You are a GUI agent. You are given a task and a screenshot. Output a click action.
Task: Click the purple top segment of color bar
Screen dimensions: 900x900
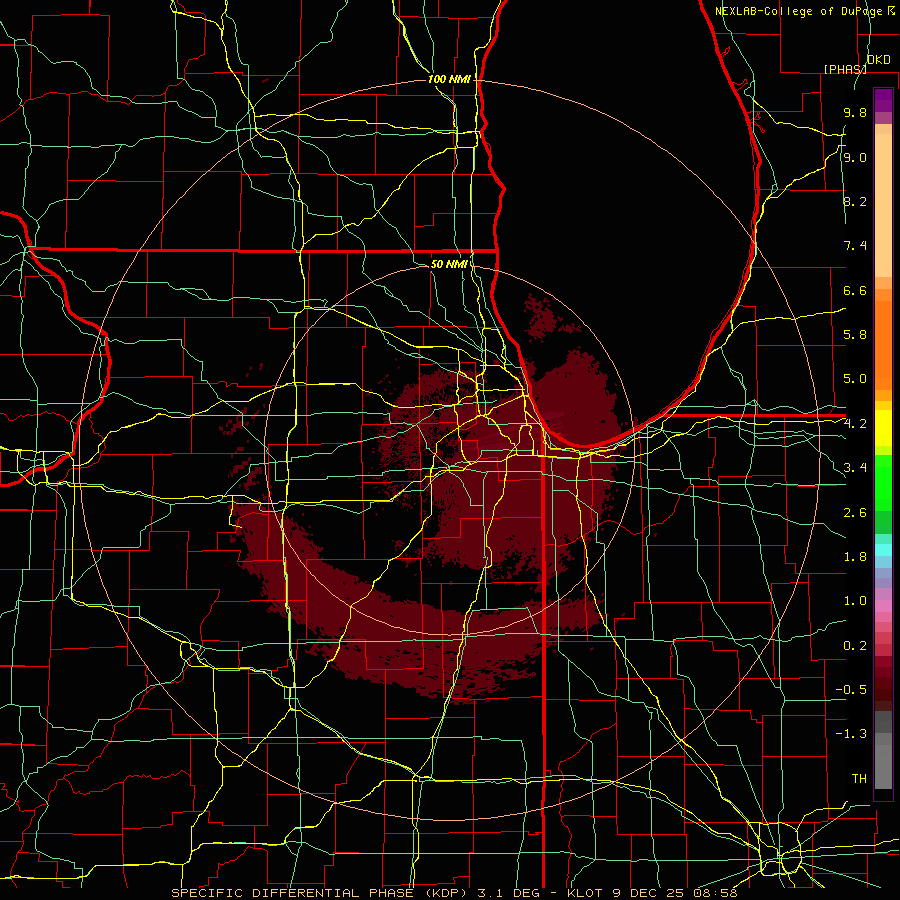tap(883, 100)
